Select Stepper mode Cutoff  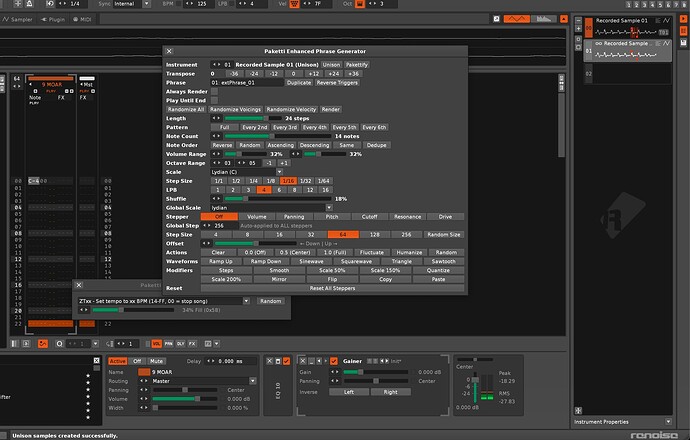click(x=370, y=216)
